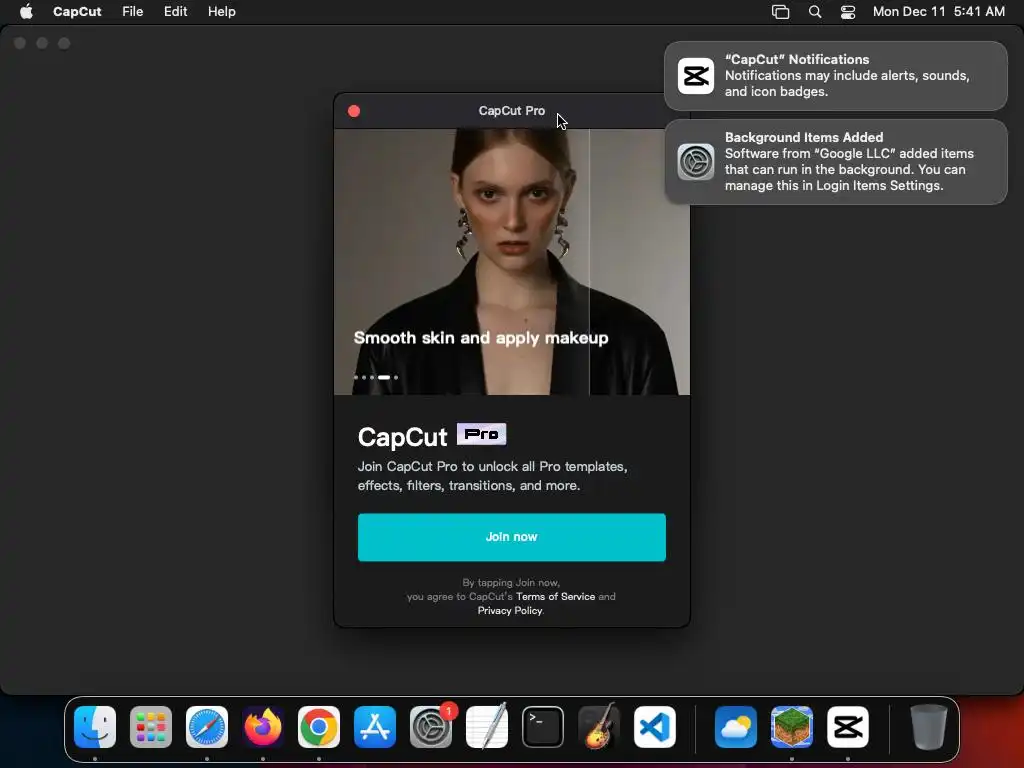The image size is (1024, 768).
Task: Open Finder from the dock
Action: [95, 726]
